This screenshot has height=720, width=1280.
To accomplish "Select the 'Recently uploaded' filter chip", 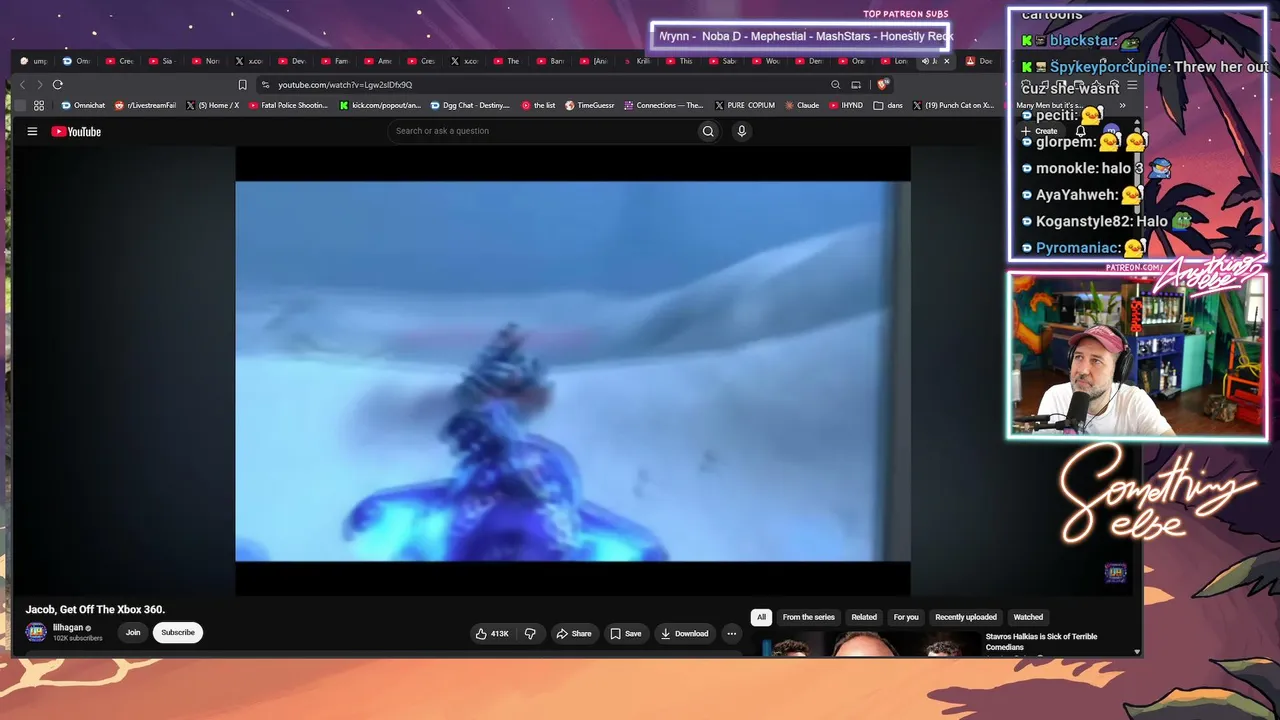I will pos(966,617).
